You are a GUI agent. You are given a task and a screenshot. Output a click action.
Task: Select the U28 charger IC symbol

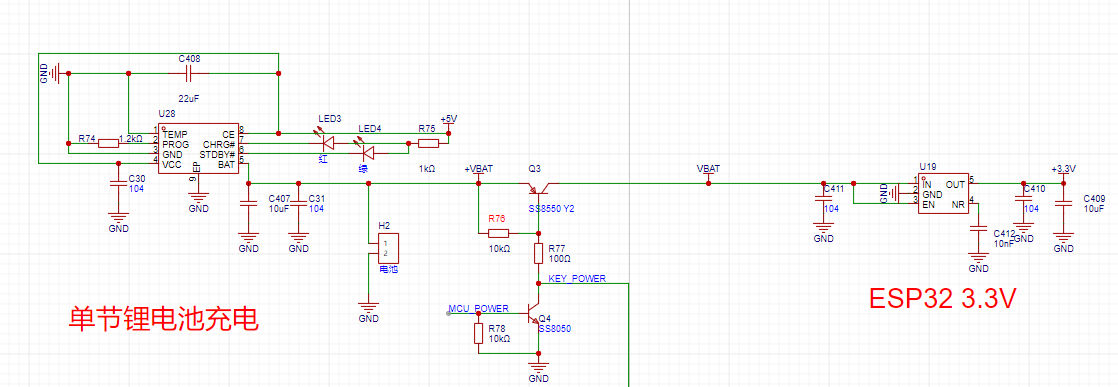click(198, 148)
